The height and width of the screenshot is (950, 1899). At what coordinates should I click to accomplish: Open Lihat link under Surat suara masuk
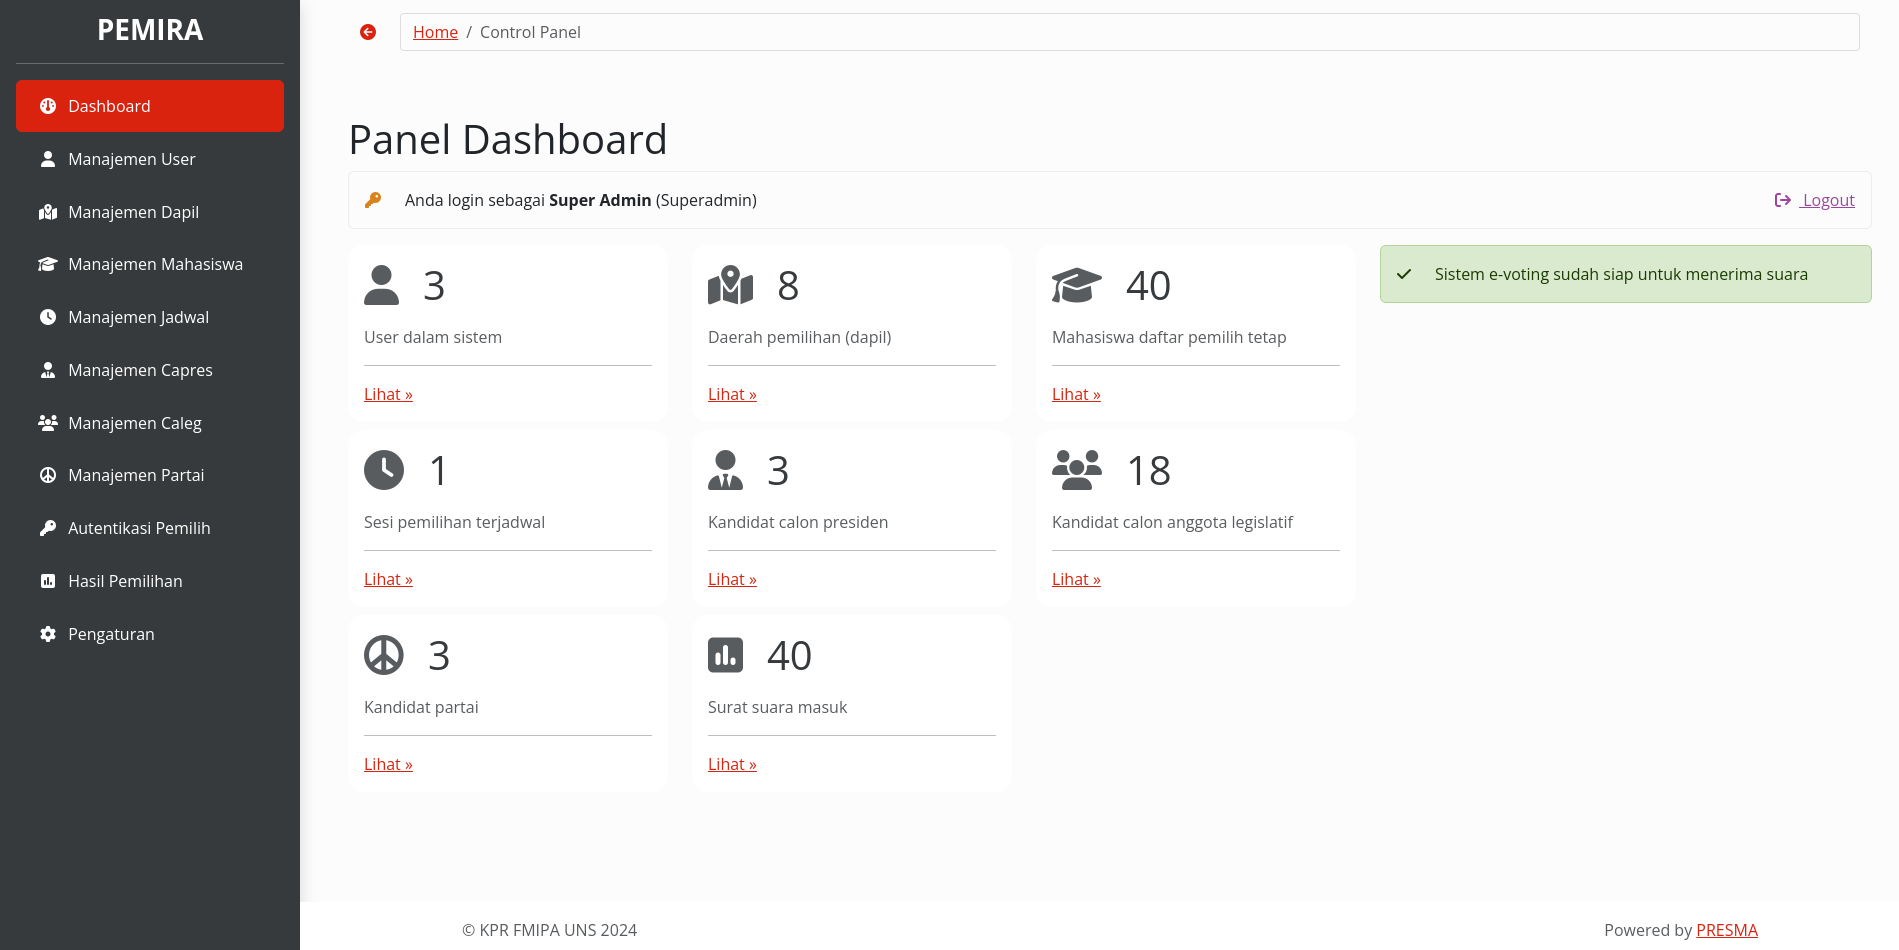(732, 764)
